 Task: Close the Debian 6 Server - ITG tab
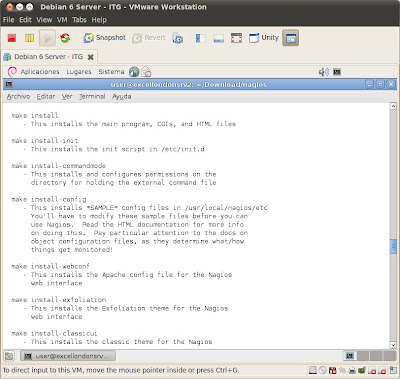click(90, 57)
